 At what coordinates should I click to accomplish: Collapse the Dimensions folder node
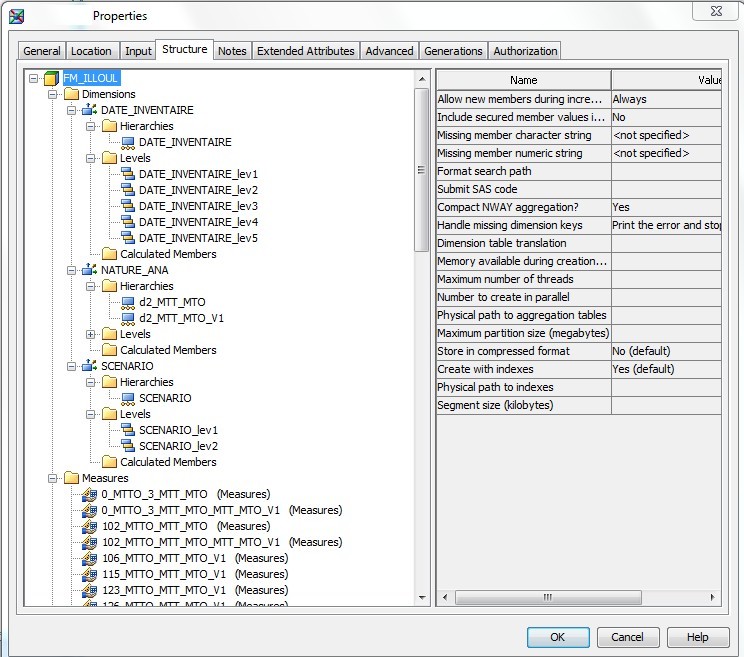coord(53,94)
